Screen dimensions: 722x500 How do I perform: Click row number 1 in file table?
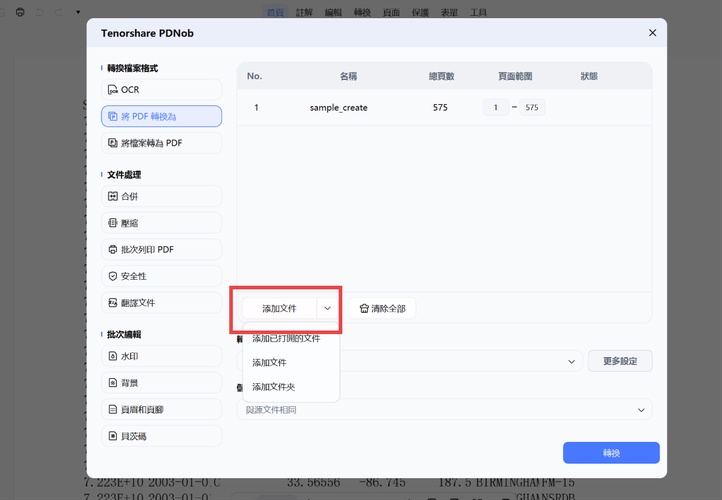(x=256, y=107)
